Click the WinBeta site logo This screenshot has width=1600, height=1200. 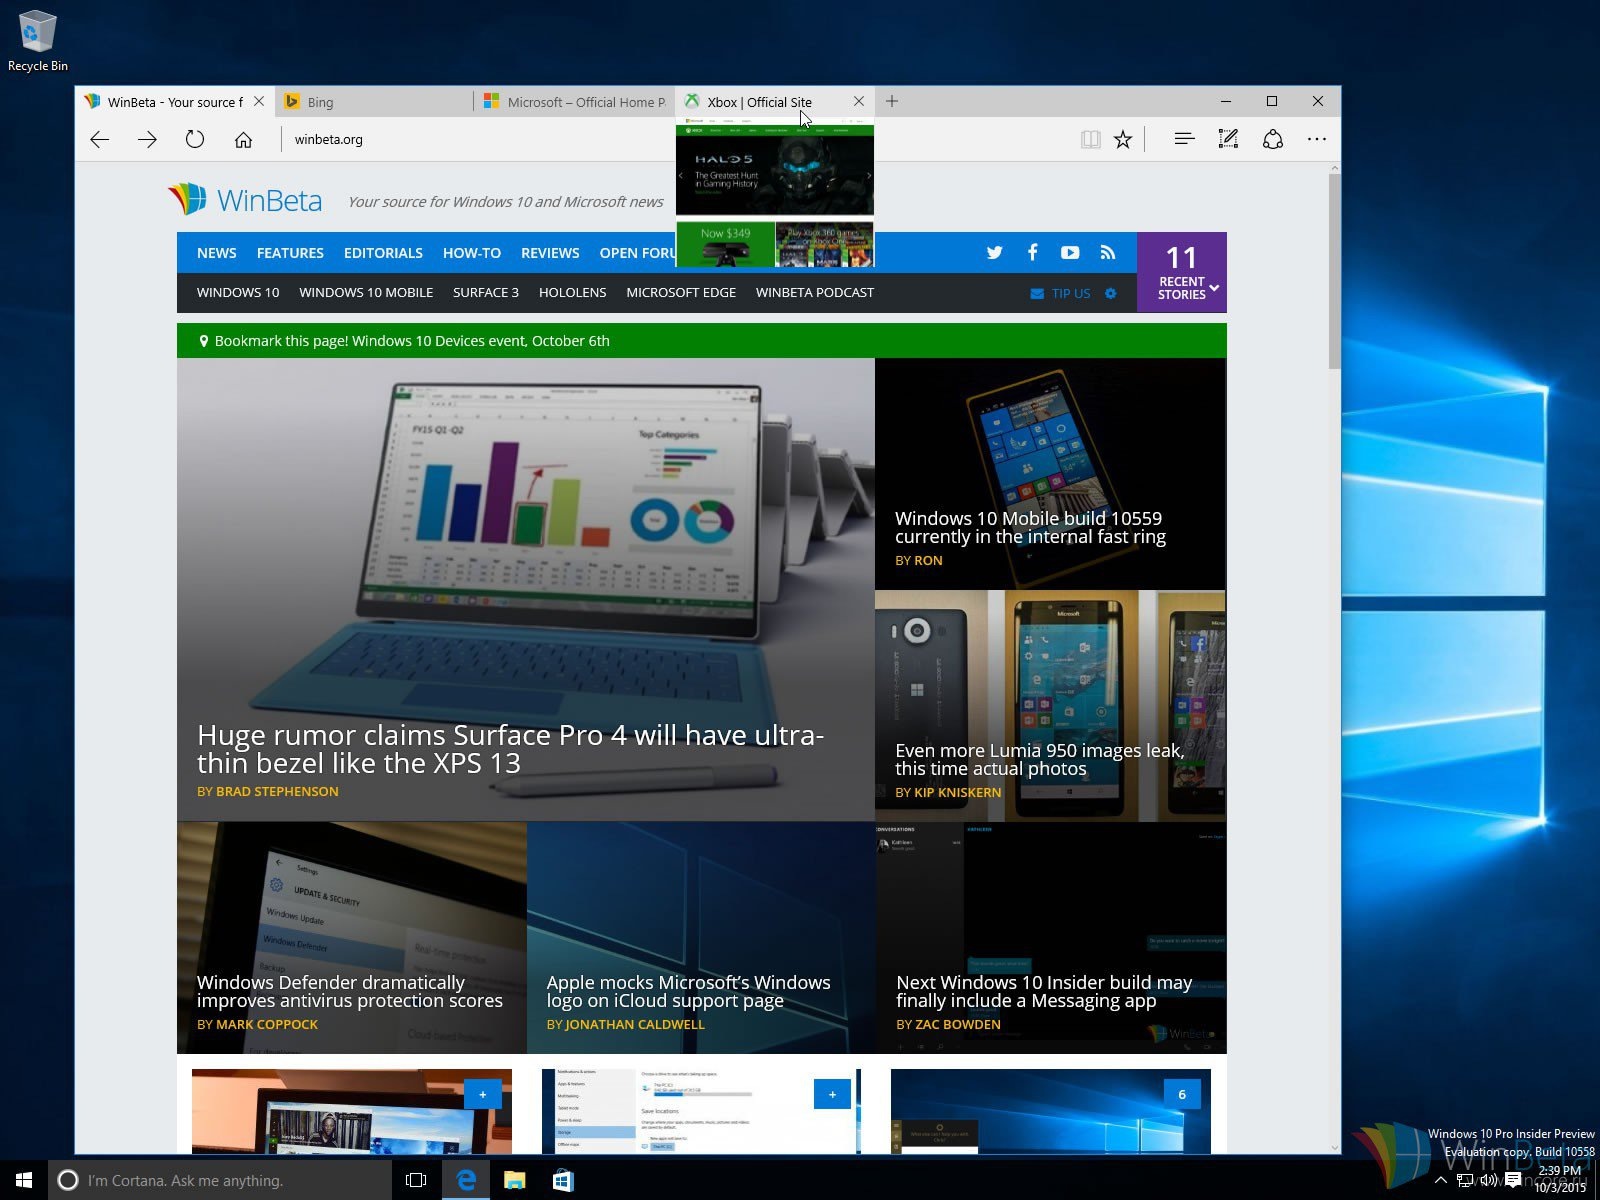[x=245, y=200]
